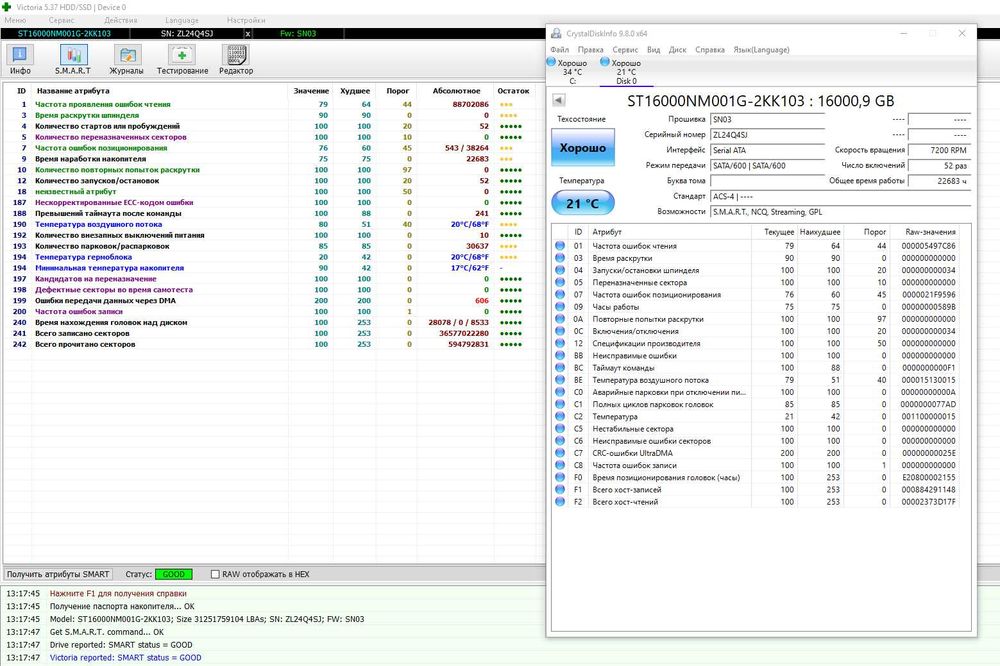Click the status circle for C7 CRC-ошибки row
This screenshot has height=666, width=1000.
coord(560,453)
